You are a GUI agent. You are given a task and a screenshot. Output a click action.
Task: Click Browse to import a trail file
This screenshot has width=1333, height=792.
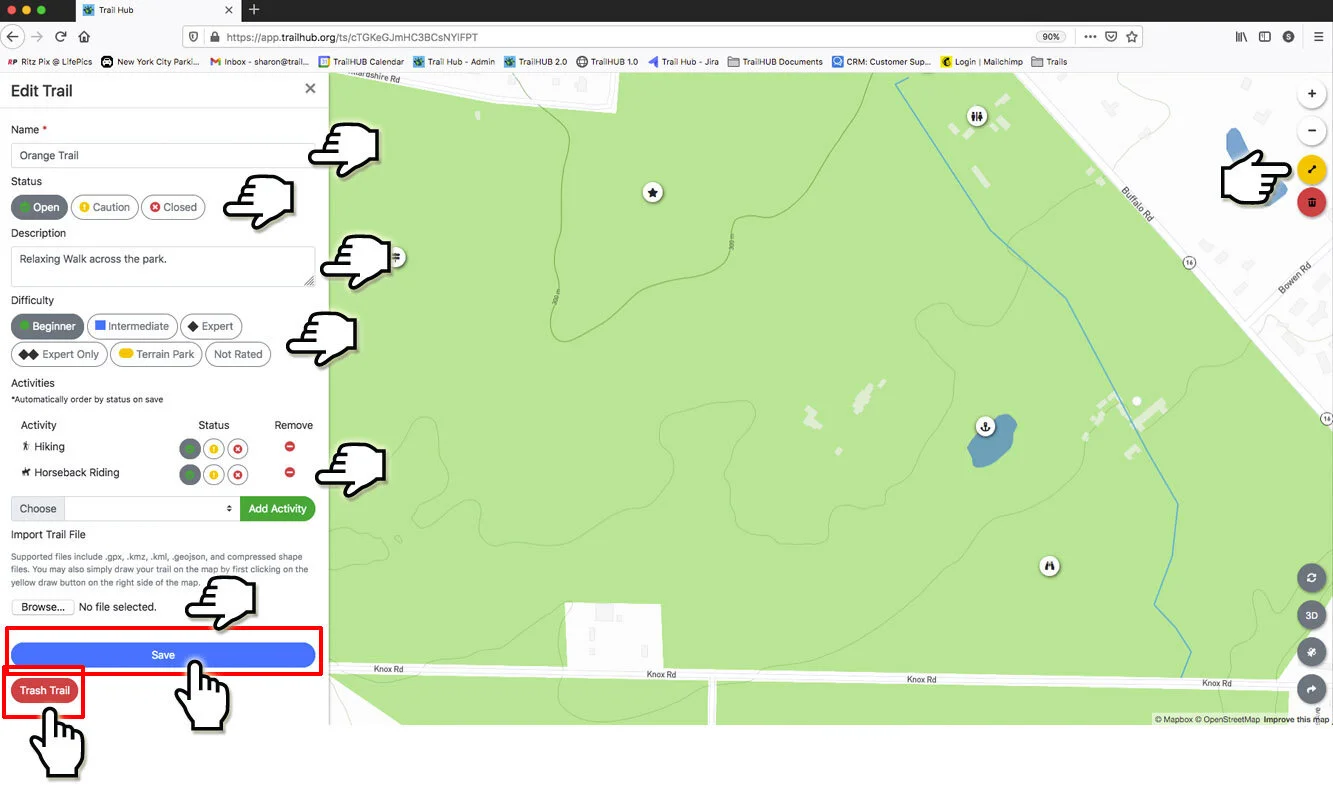pyautogui.click(x=43, y=607)
